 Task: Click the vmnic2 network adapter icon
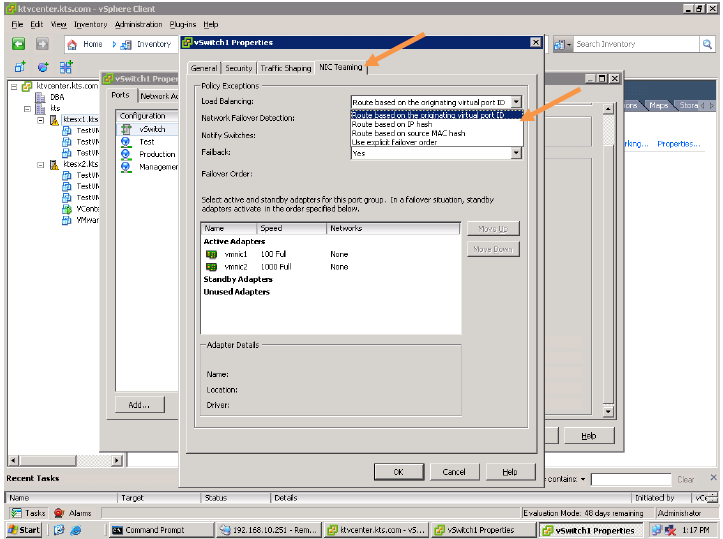pos(211,267)
